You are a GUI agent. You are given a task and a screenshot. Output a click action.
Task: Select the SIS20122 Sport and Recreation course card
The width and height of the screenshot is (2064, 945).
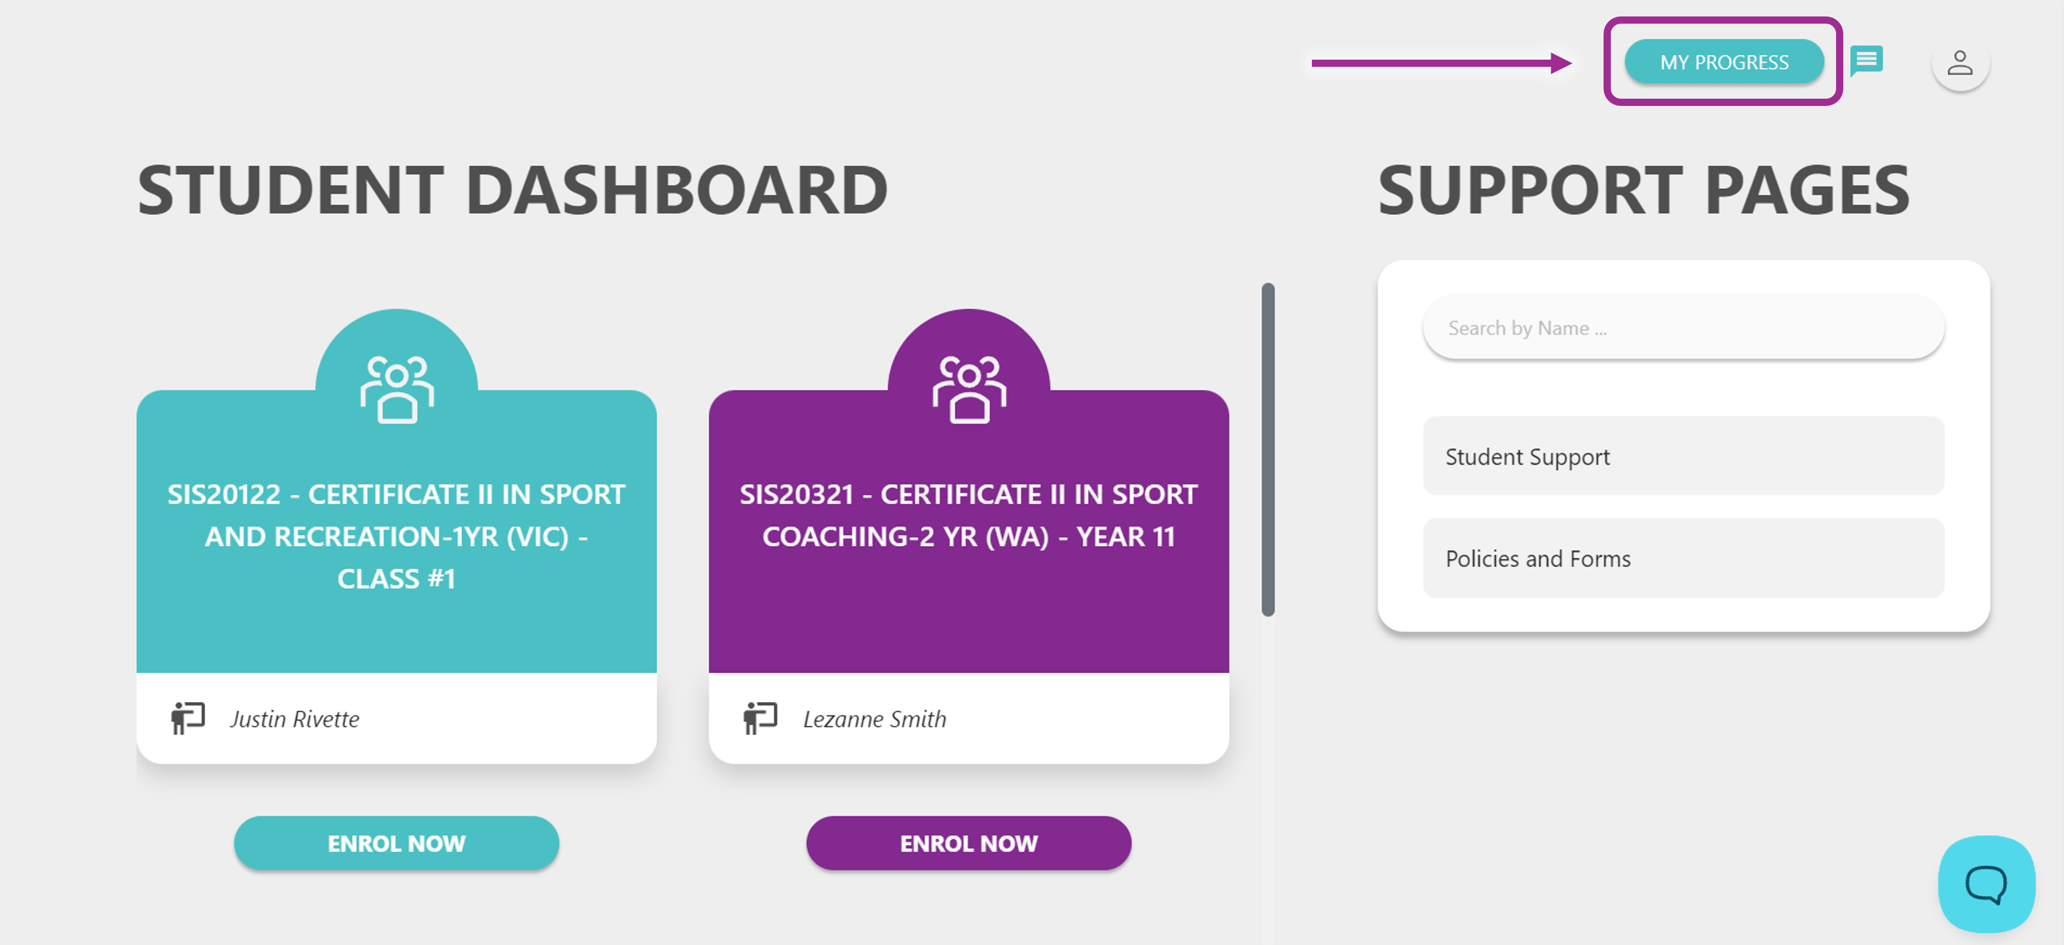point(397,535)
